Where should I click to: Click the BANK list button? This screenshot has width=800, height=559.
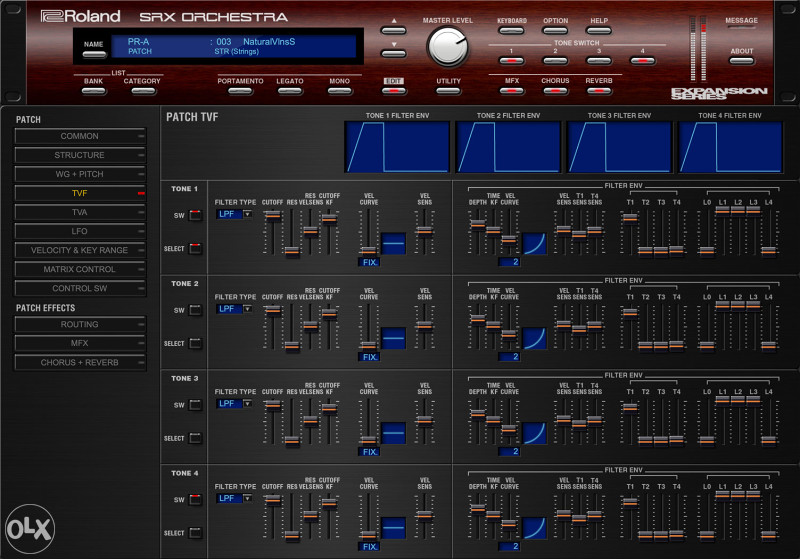click(x=94, y=91)
